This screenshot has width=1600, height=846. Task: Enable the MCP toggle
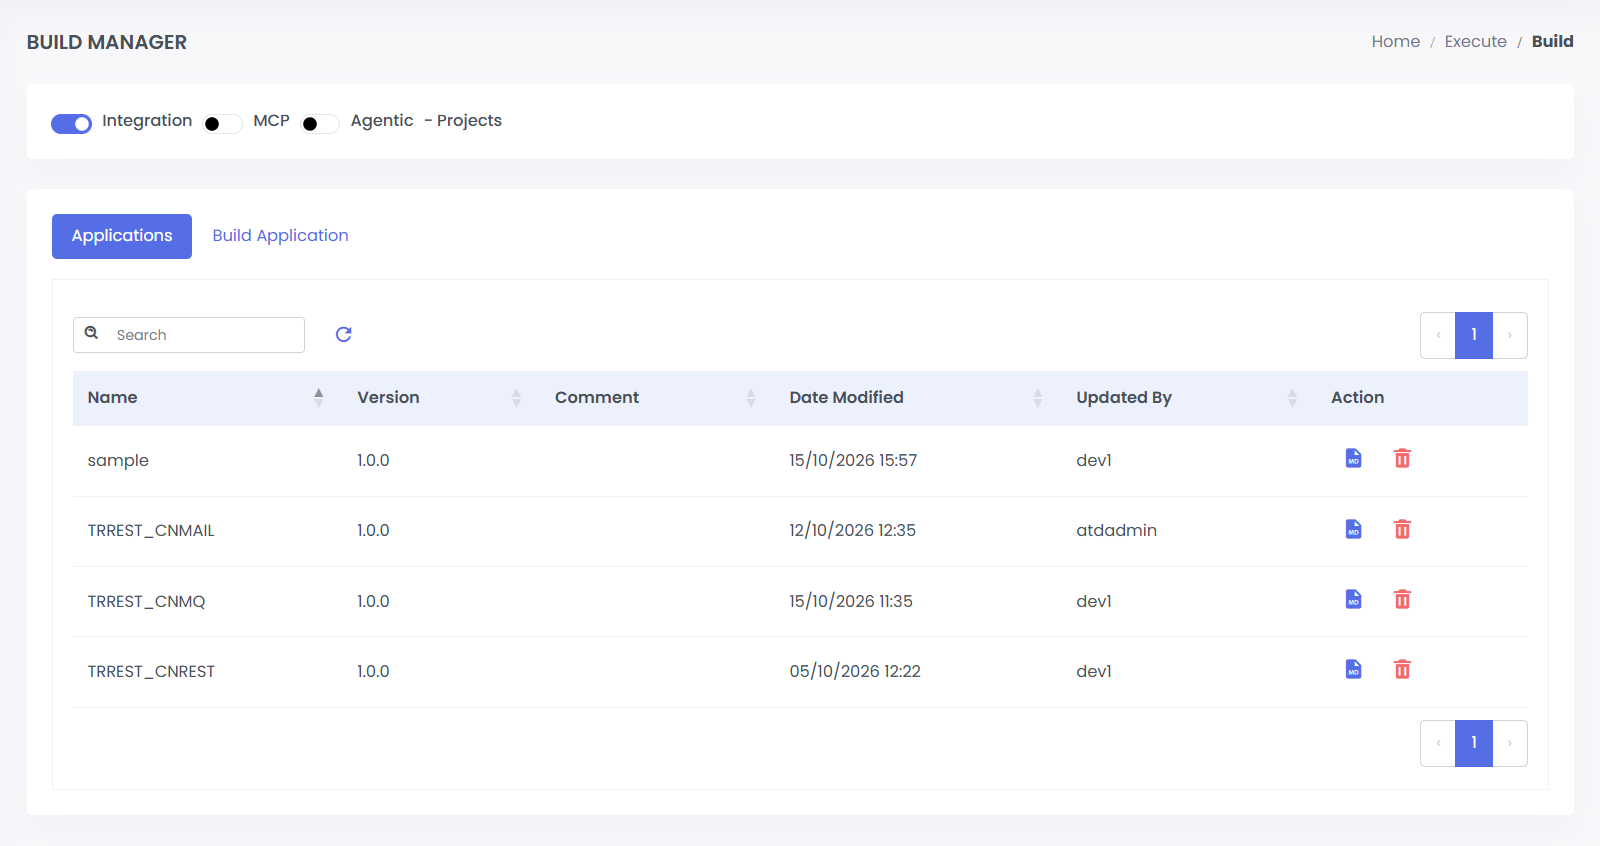click(222, 123)
